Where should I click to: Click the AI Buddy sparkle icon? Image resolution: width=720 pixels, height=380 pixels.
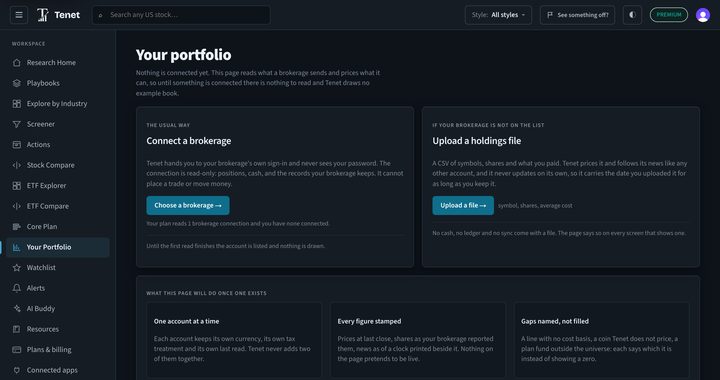(x=17, y=308)
